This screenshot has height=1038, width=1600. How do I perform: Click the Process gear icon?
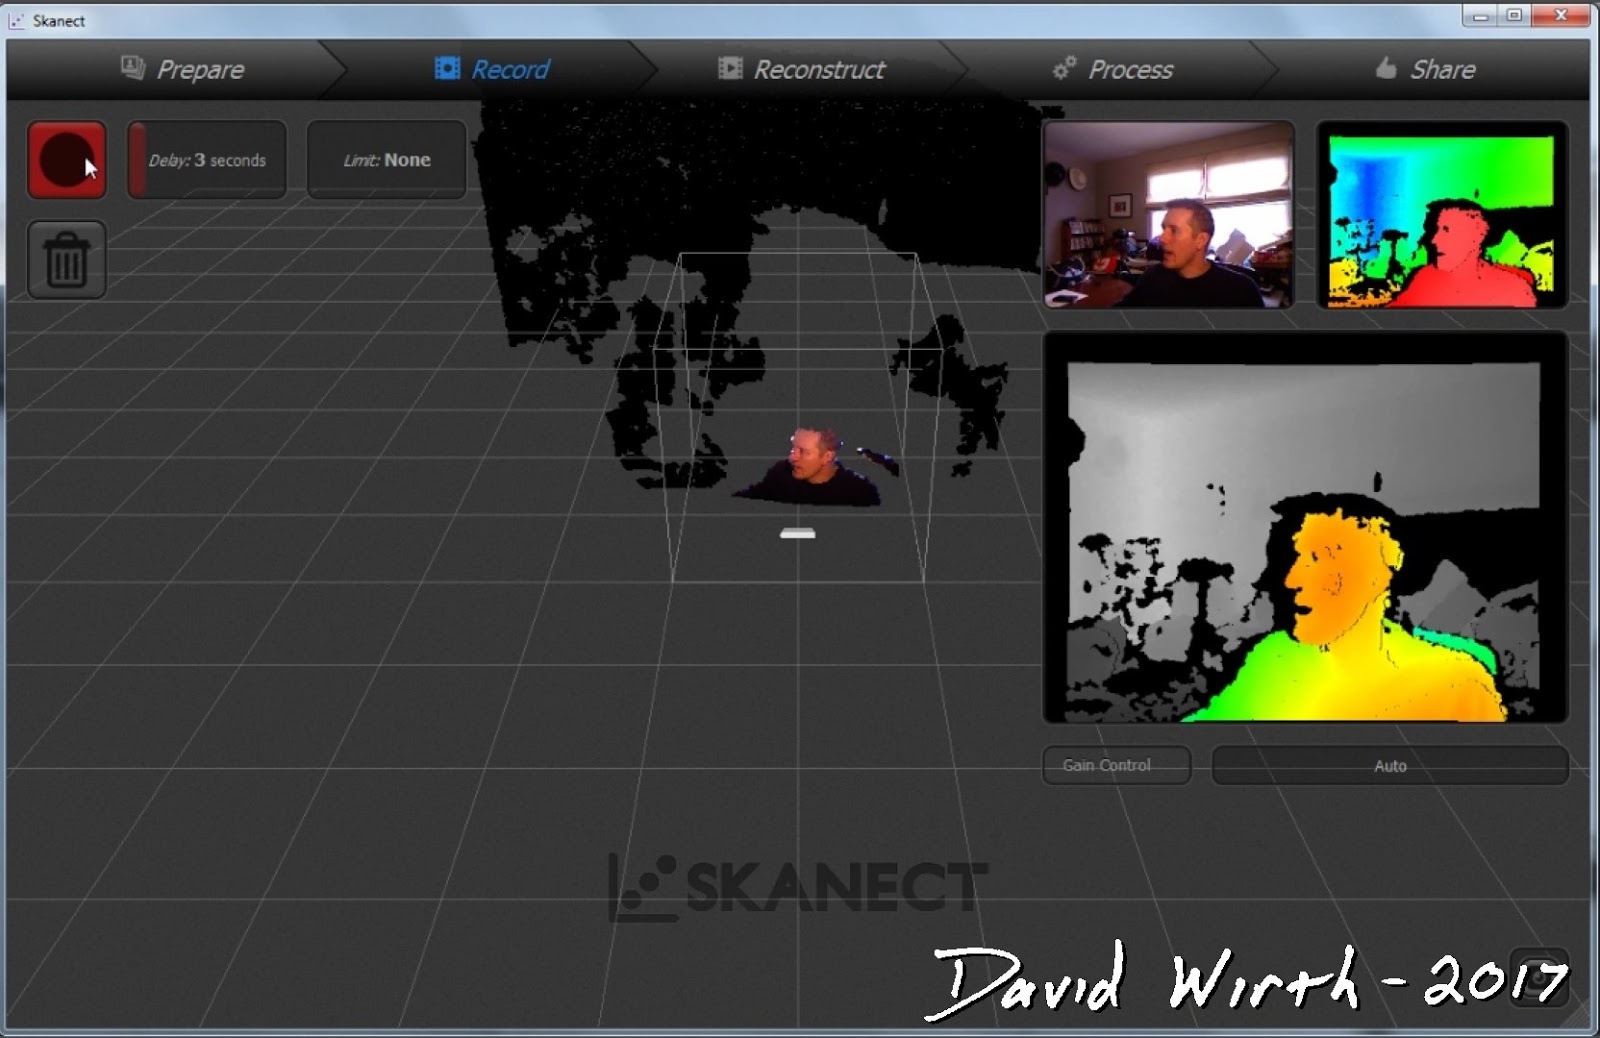pyautogui.click(x=1063, y=68)
